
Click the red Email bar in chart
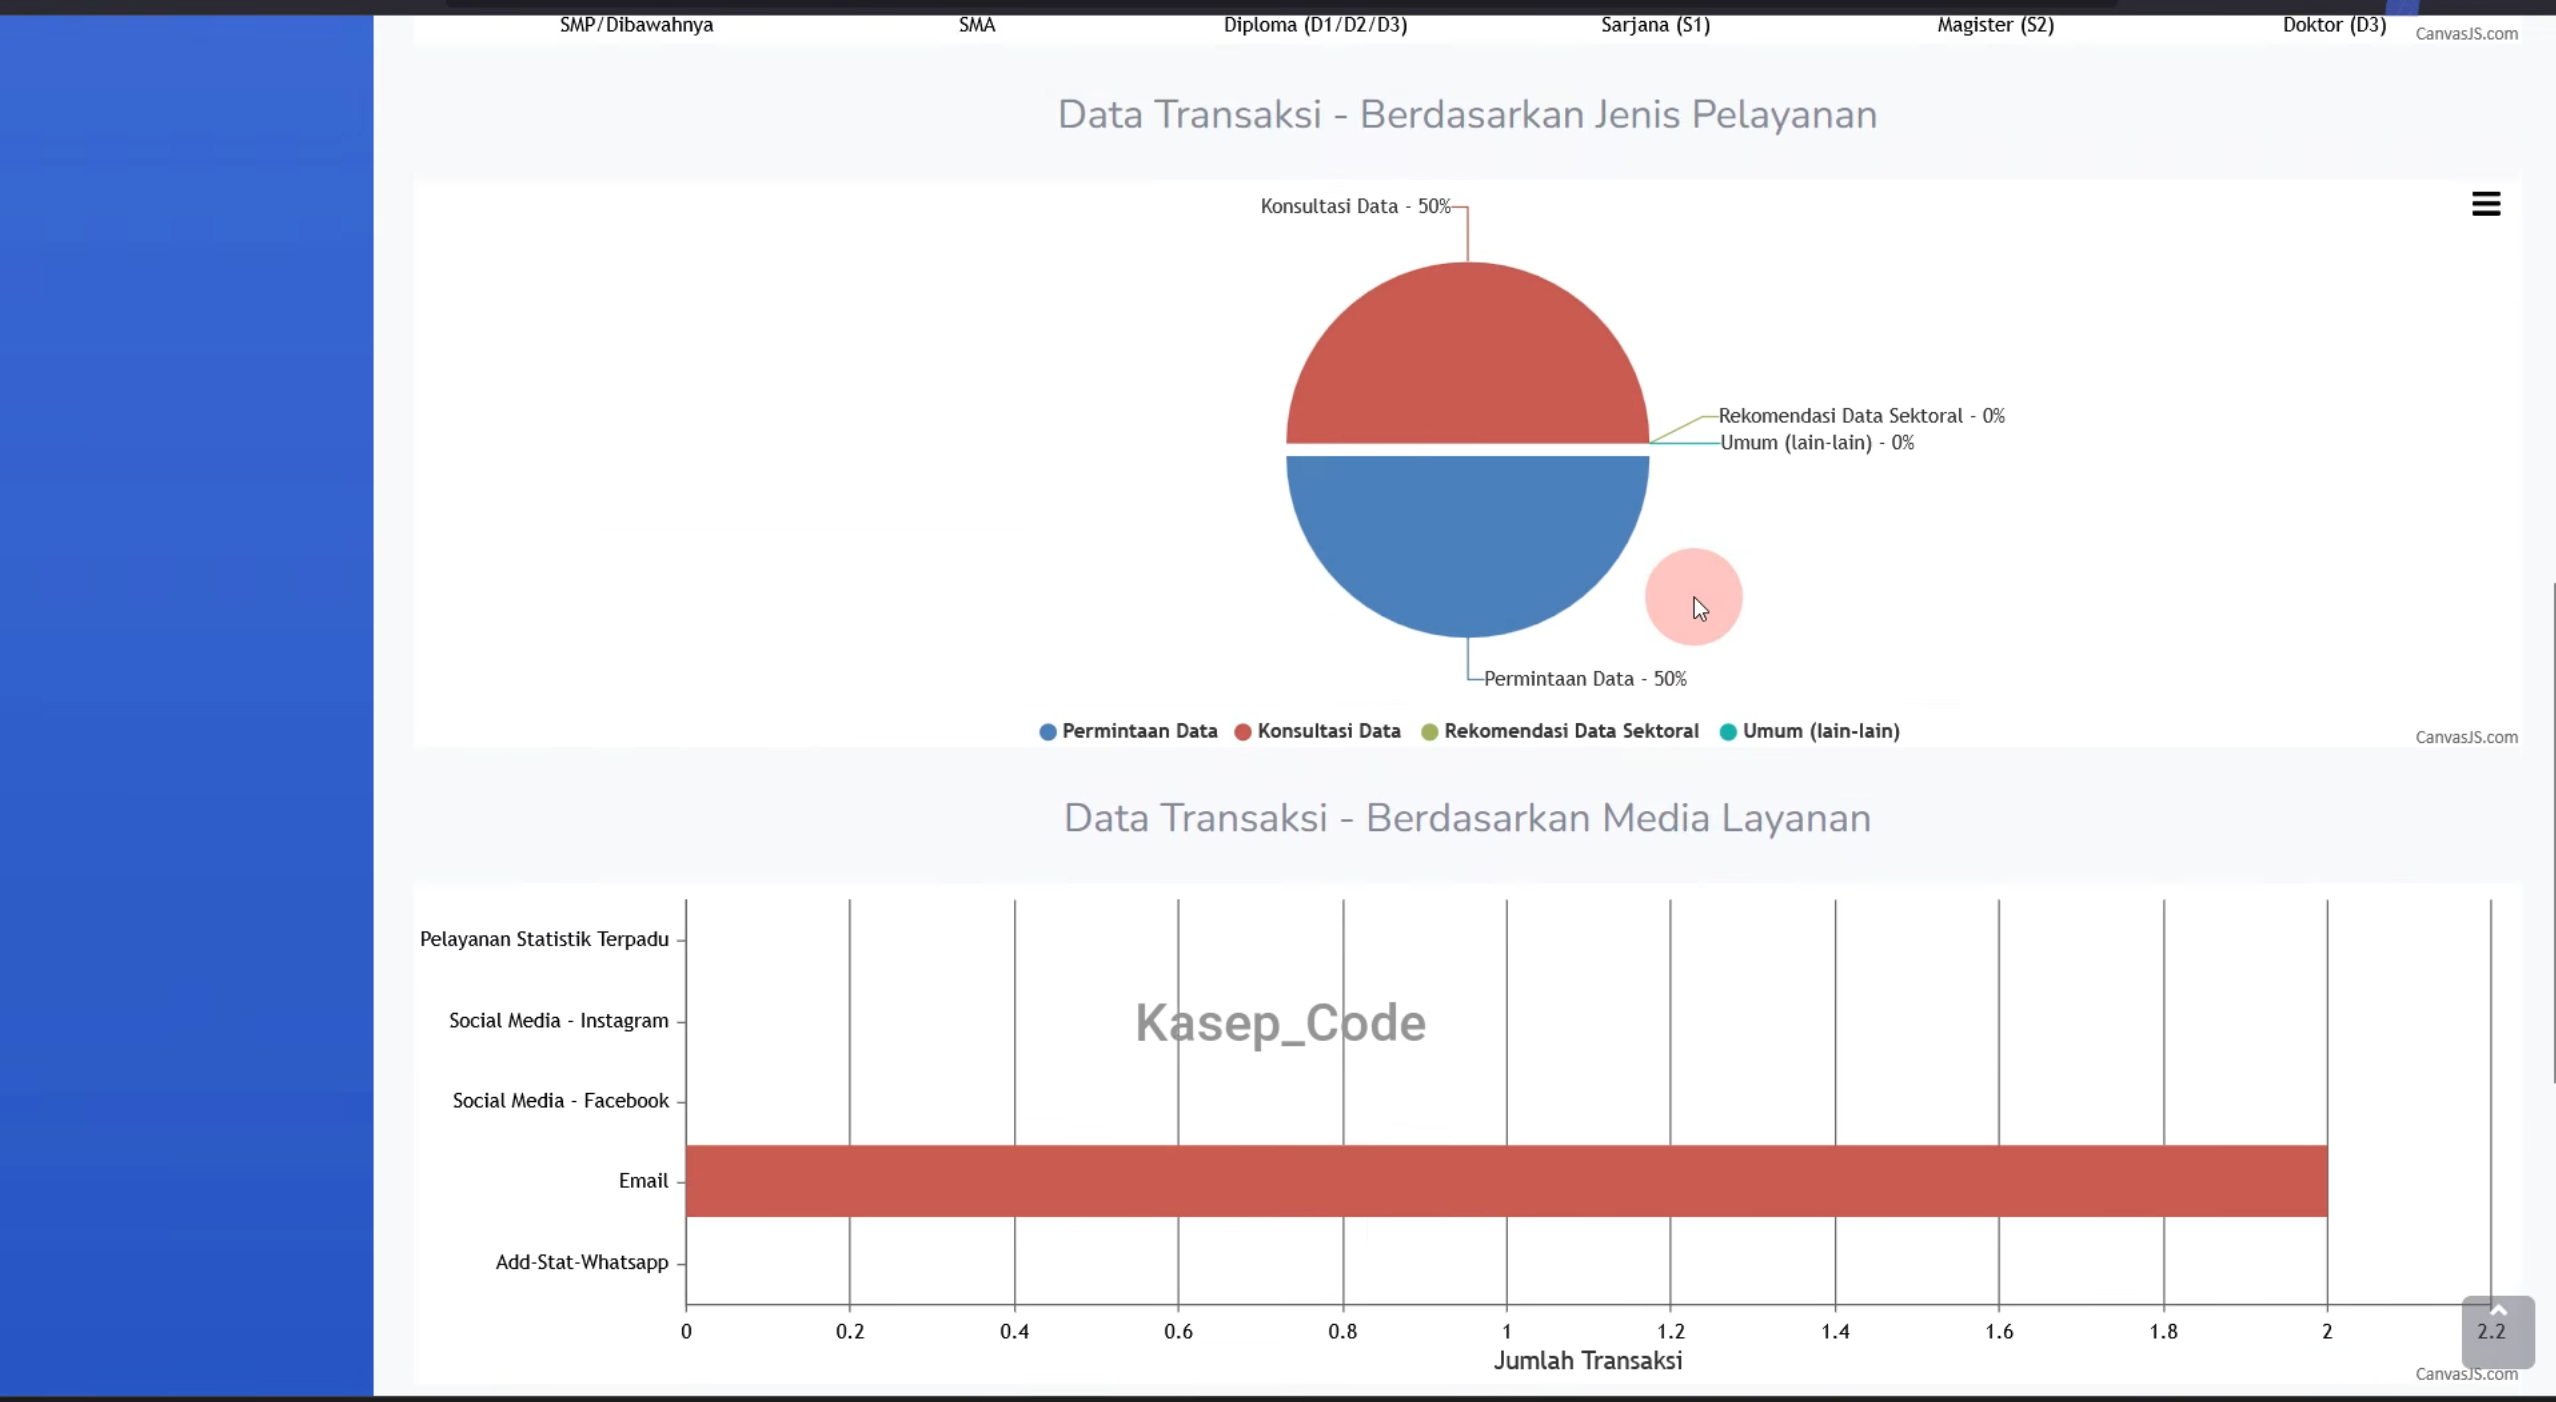pyautogui.click(x=1506, y=1181)
